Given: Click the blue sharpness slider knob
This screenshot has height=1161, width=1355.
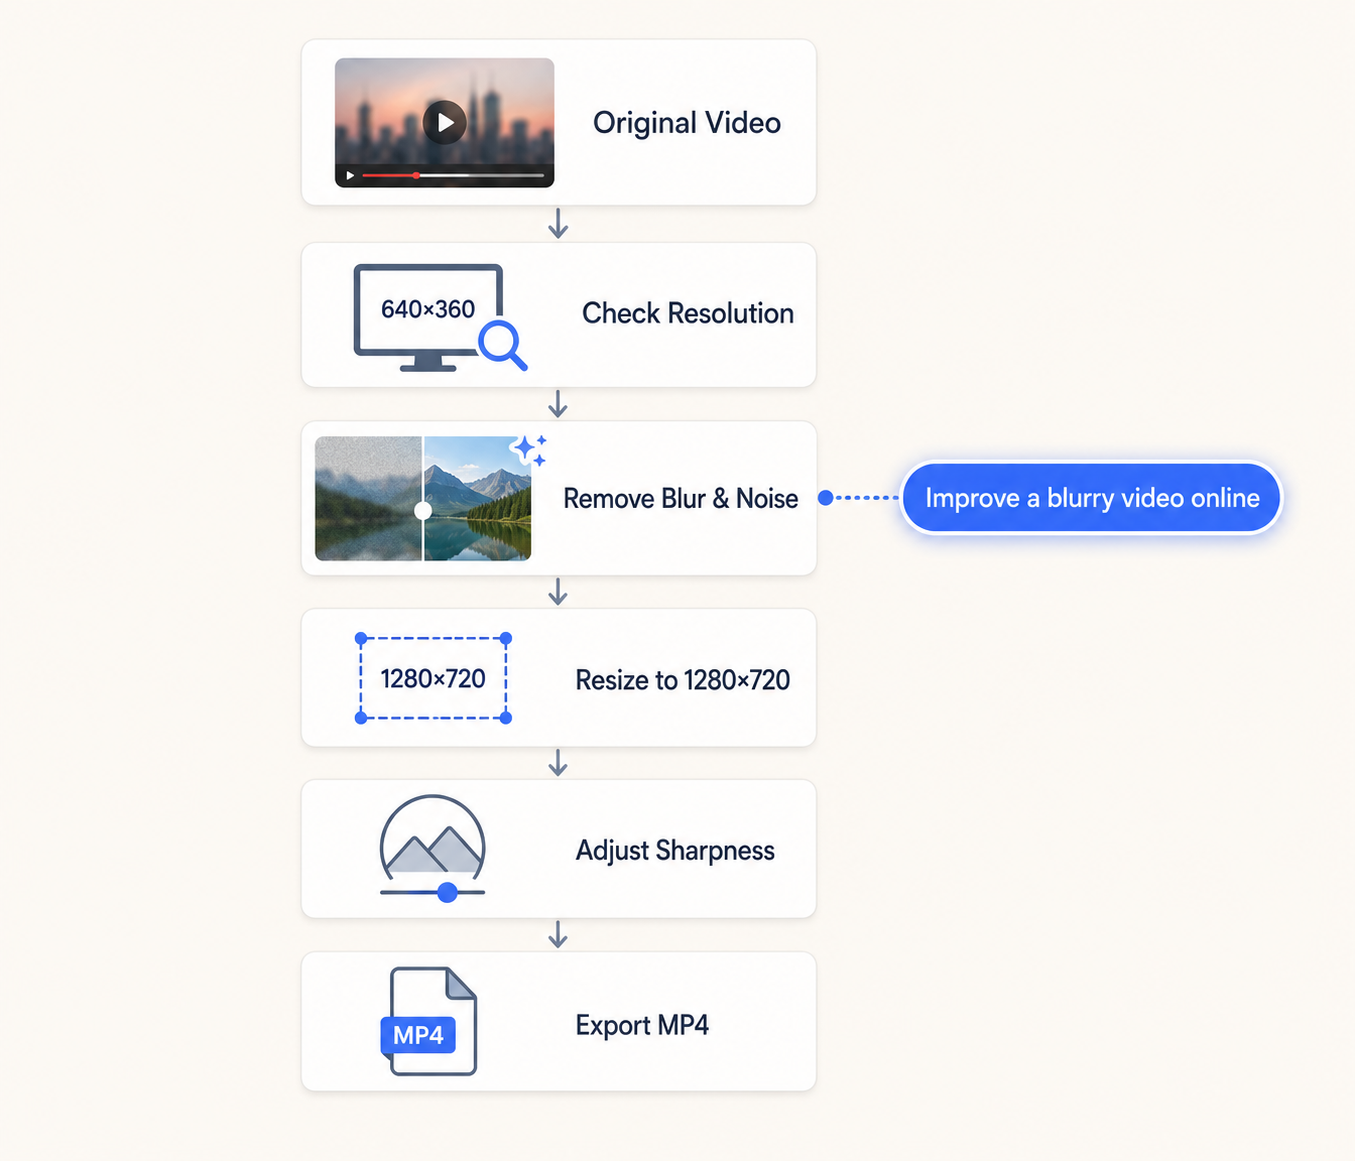Looking at the screenshot, I should pos(448,892).
